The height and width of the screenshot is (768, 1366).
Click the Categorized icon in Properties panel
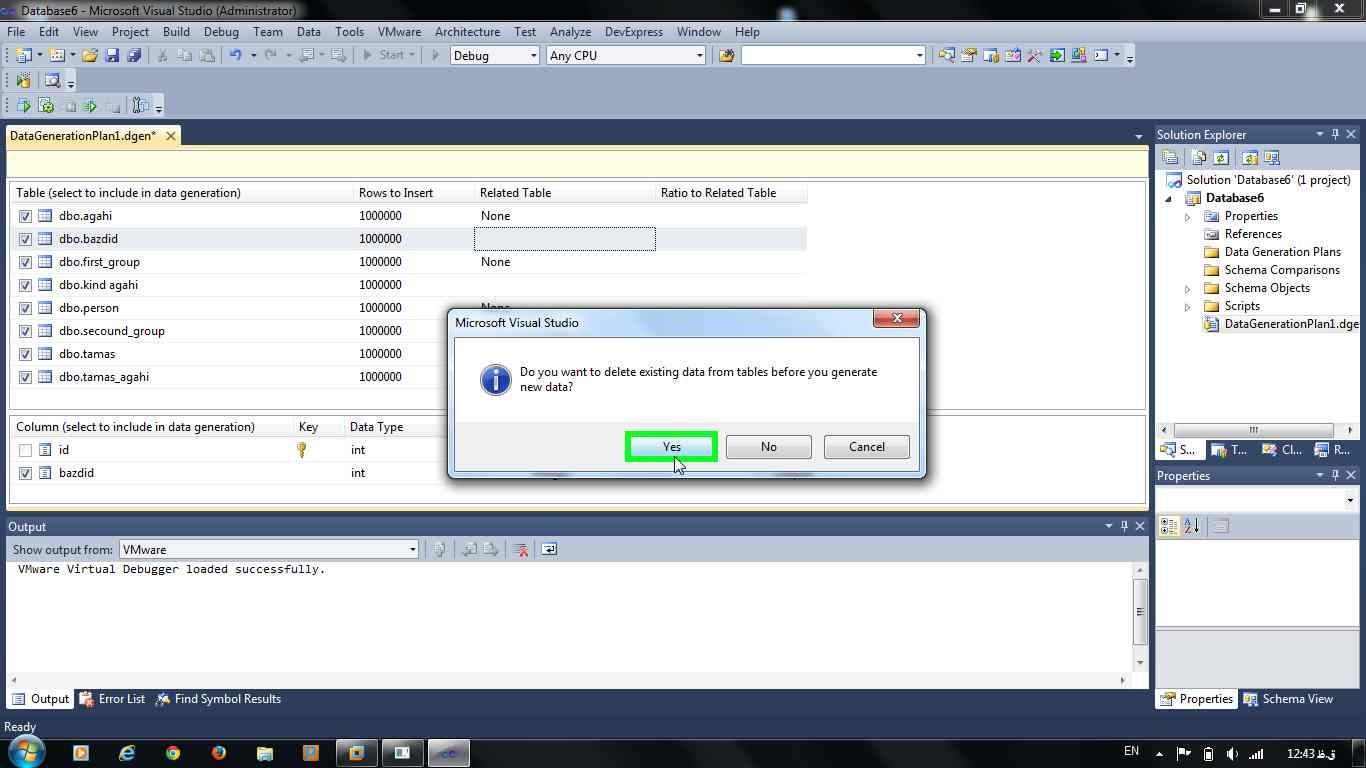point(1168,526)
